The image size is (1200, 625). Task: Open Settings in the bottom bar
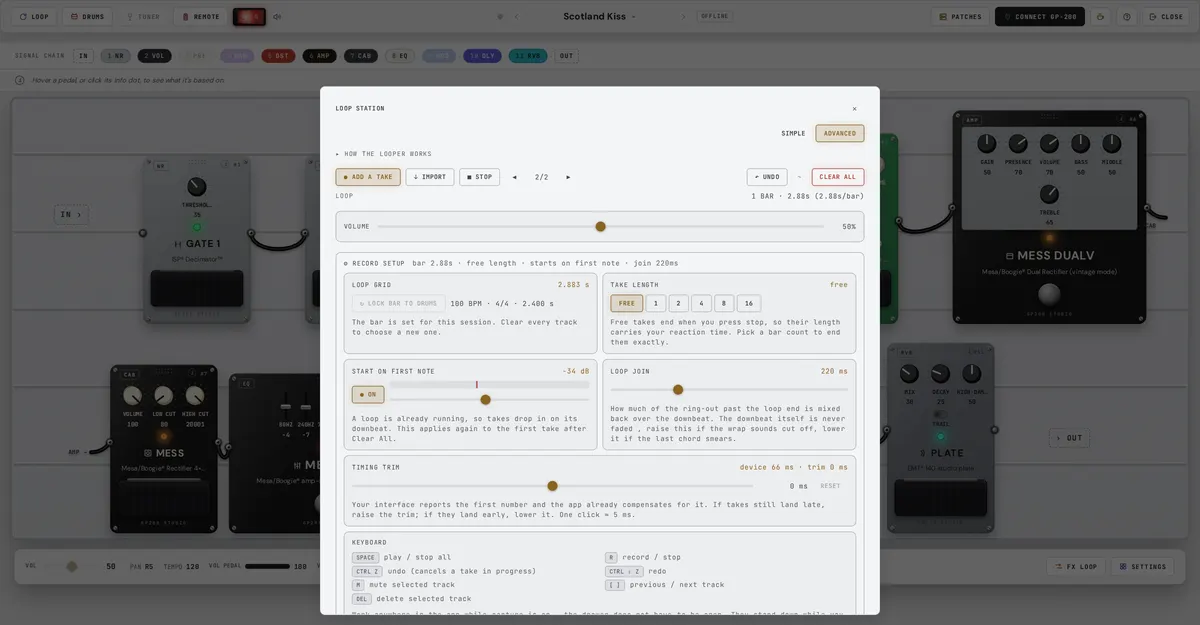[1143, 566]
